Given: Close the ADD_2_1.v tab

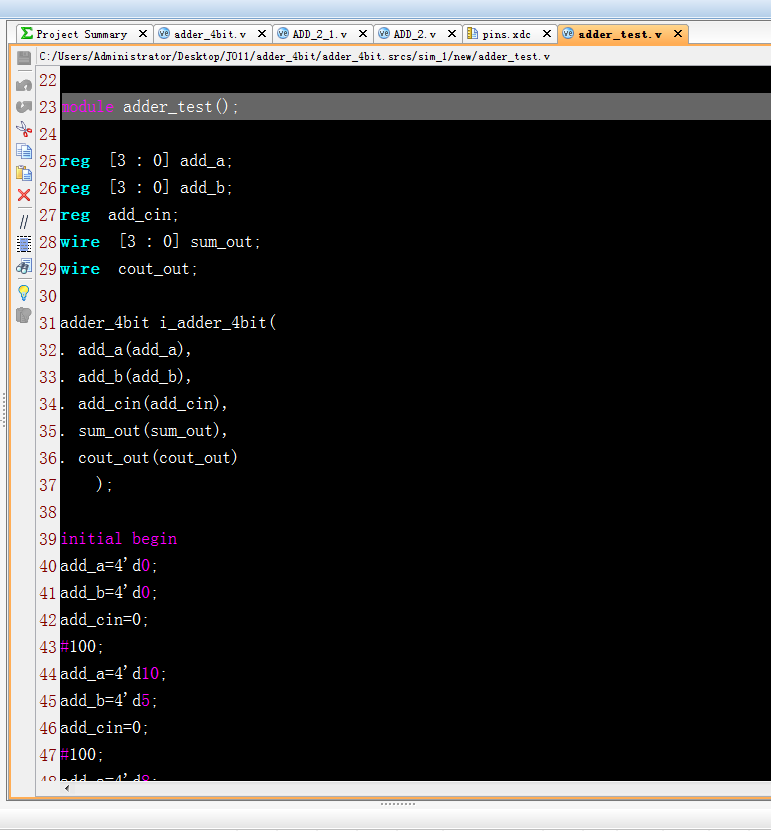Looking at the screenshot, I should point(363,34).
